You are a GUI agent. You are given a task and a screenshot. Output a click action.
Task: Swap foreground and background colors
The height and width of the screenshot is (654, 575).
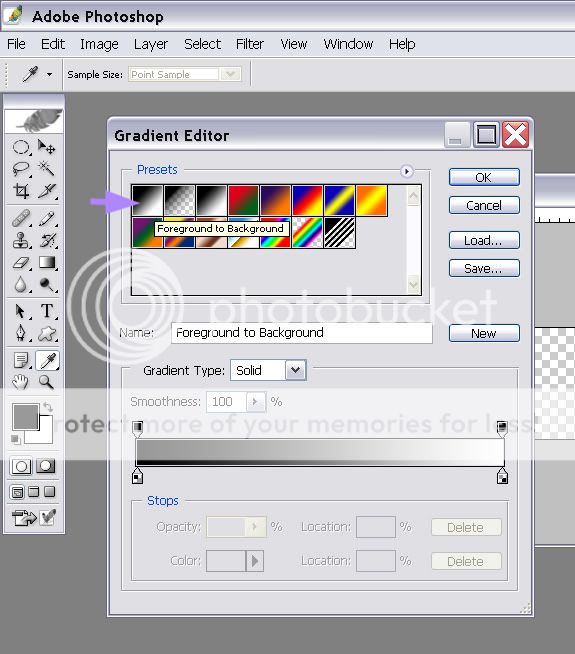(x=48, y=406)
